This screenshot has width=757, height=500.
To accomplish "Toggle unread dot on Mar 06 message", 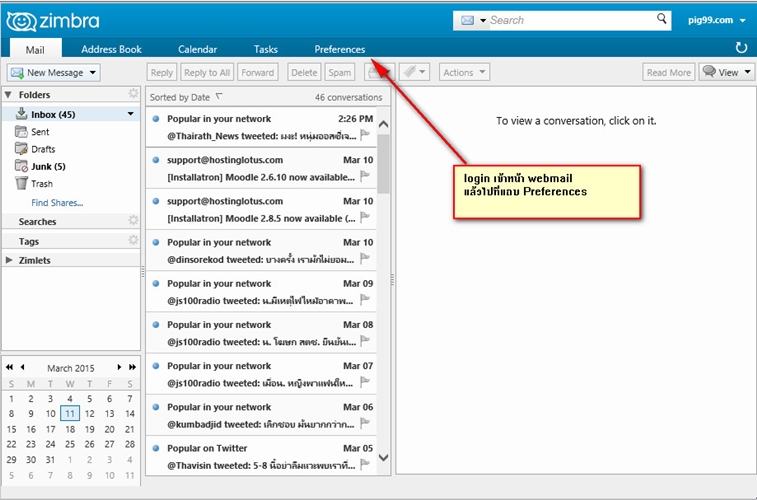I will click(156, 407).
